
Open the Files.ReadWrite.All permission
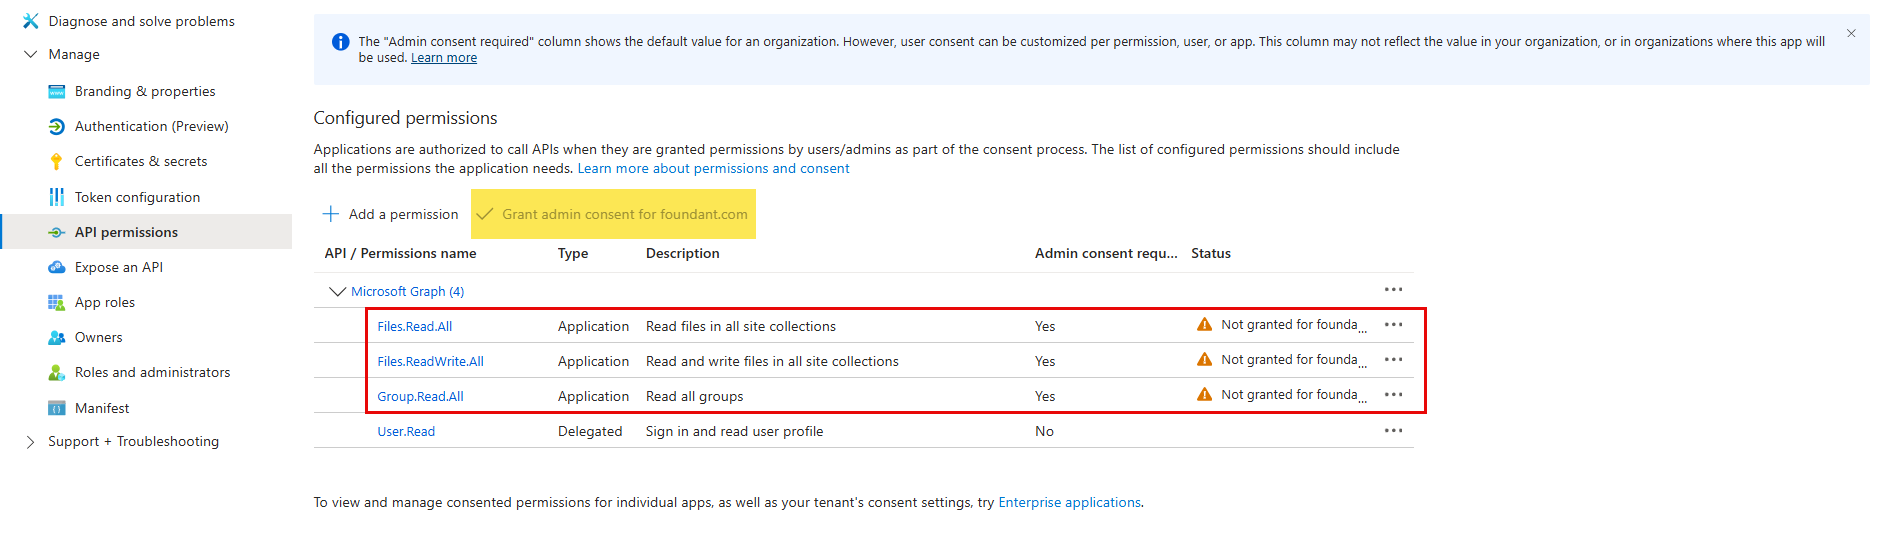click(x=430, y=361)
